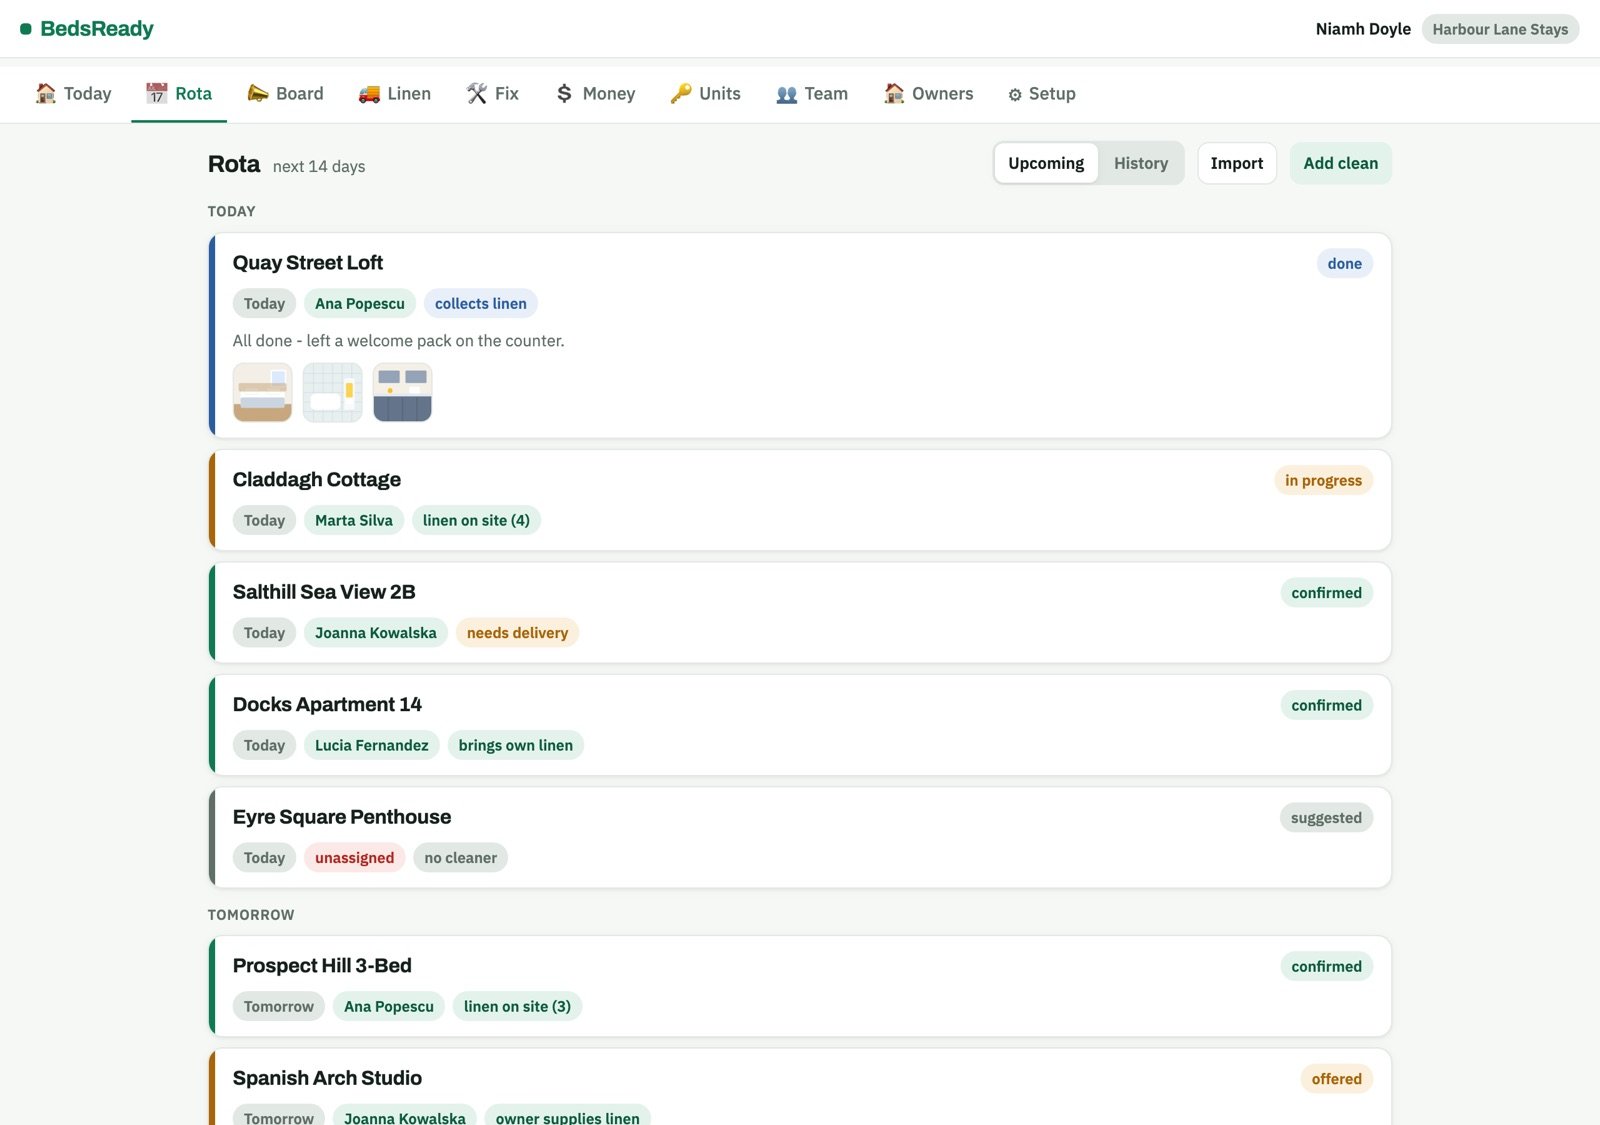Image resolution: width=1600 pixels, height=1125 pixels.
Task: Open the Prospect Hill 3-Bed card title
Action: (322, 965)
